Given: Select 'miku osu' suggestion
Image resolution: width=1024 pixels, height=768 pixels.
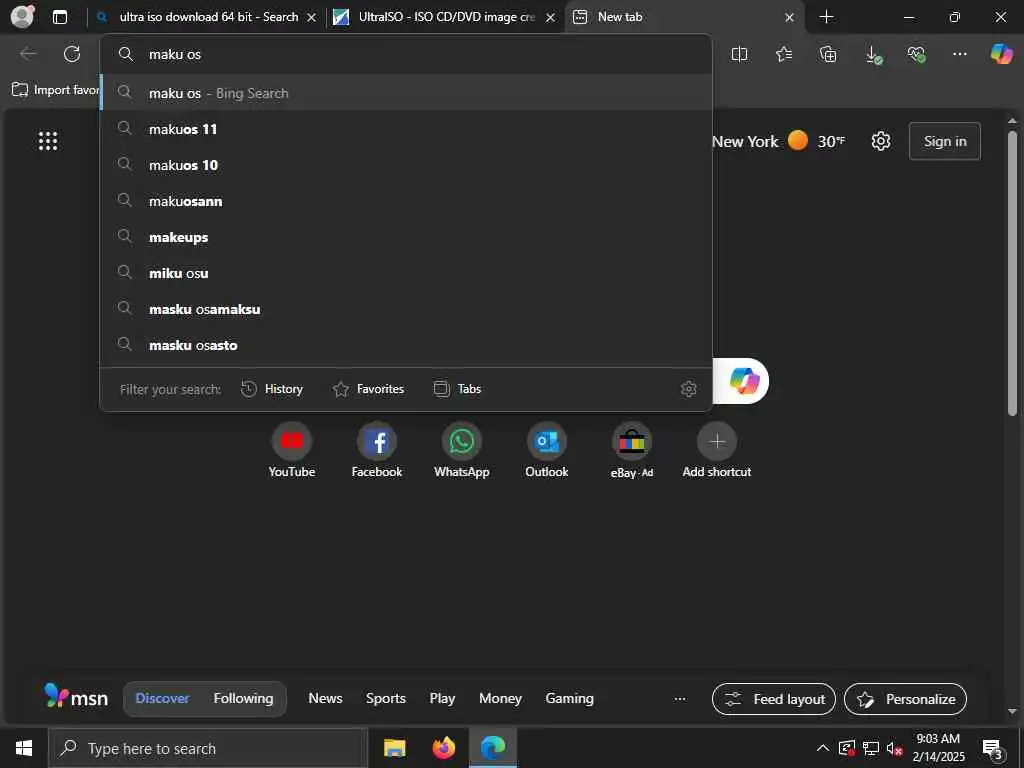Looking at the screenshot, I should [406, 272].
